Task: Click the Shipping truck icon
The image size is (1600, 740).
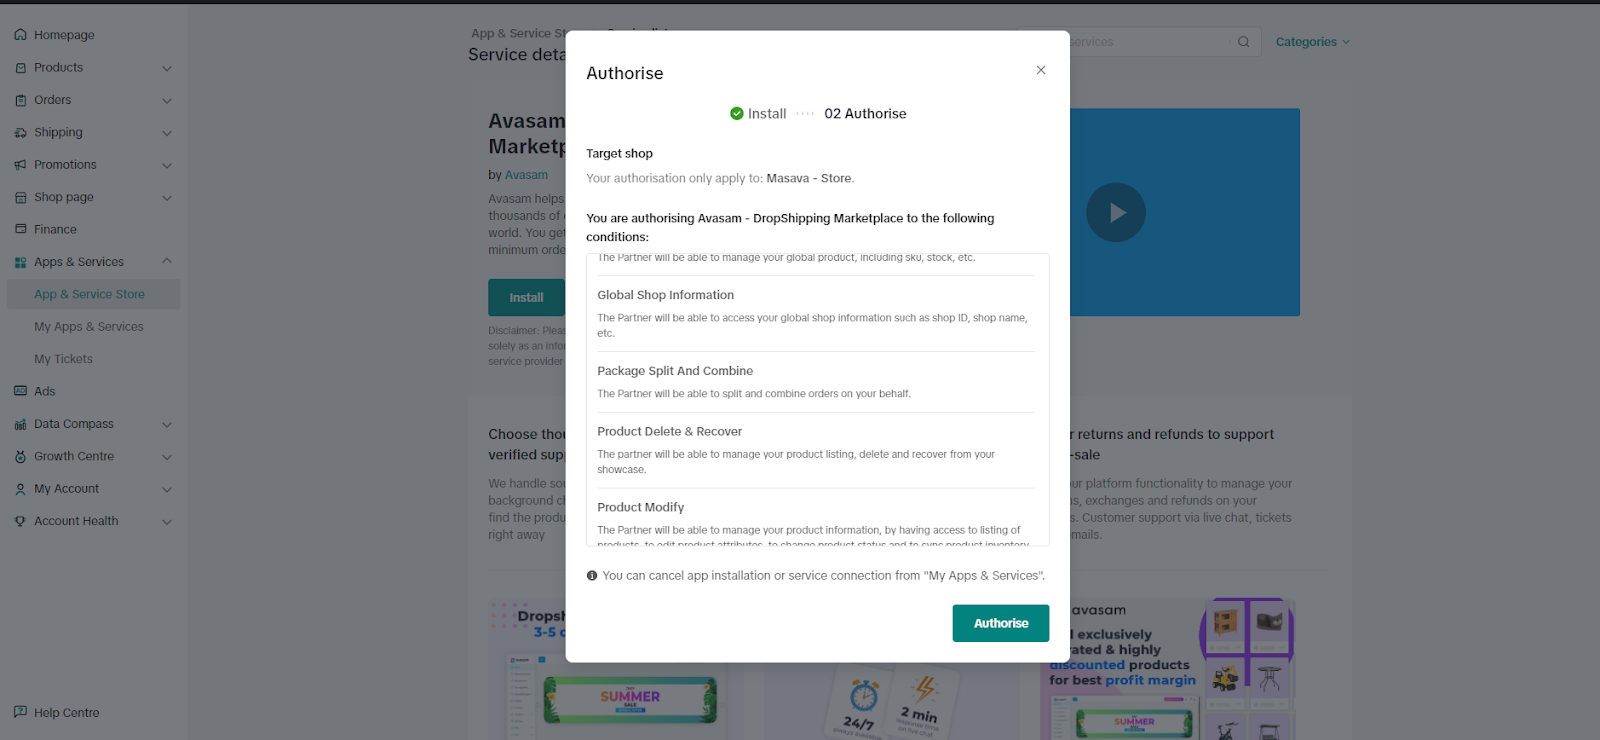Action: tap(20, 132)
